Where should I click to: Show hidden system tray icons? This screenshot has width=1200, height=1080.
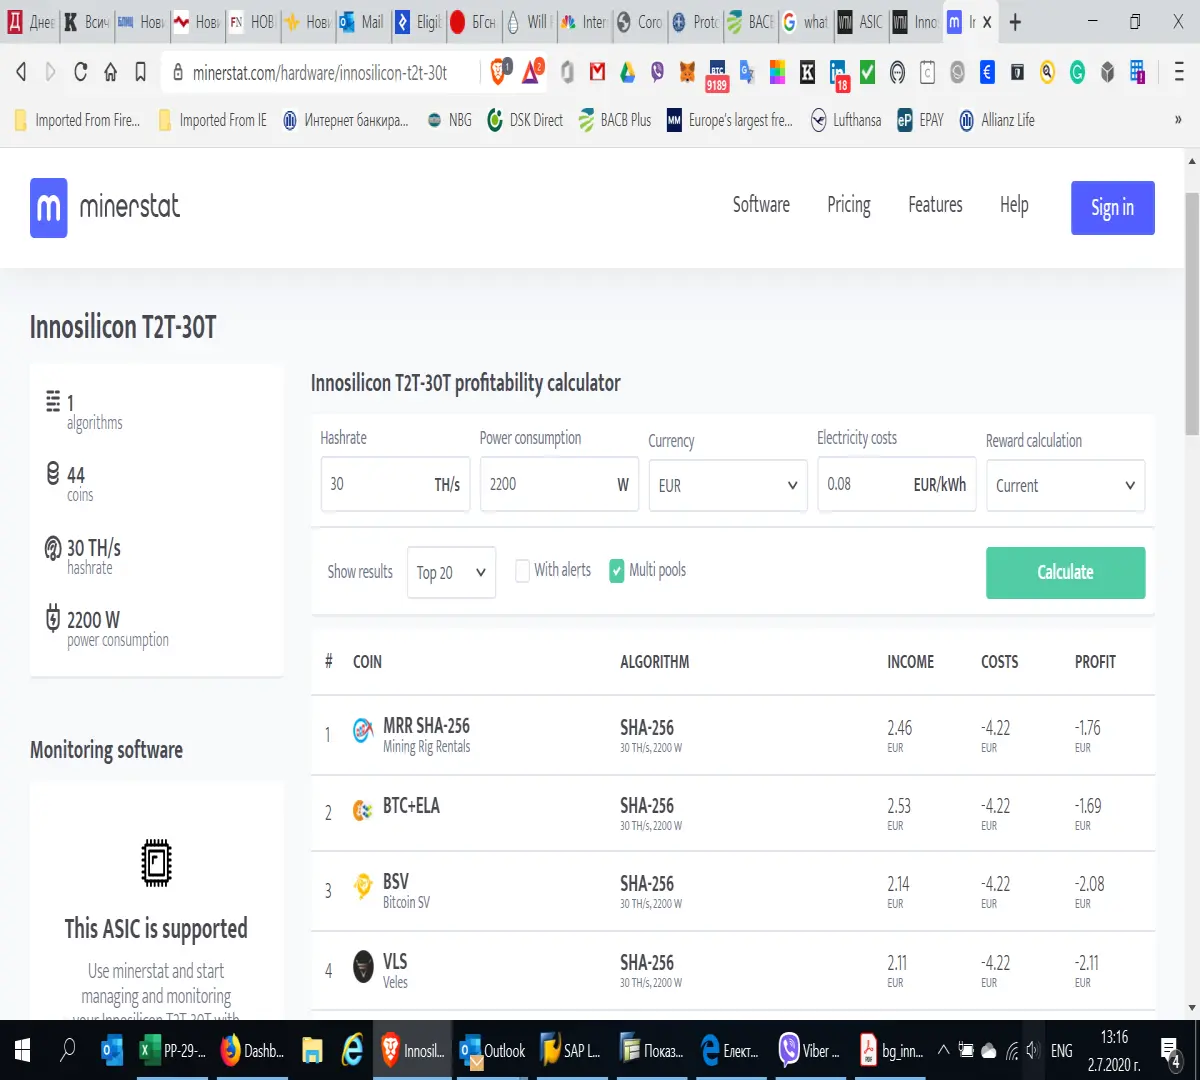tap(943, 1050)
